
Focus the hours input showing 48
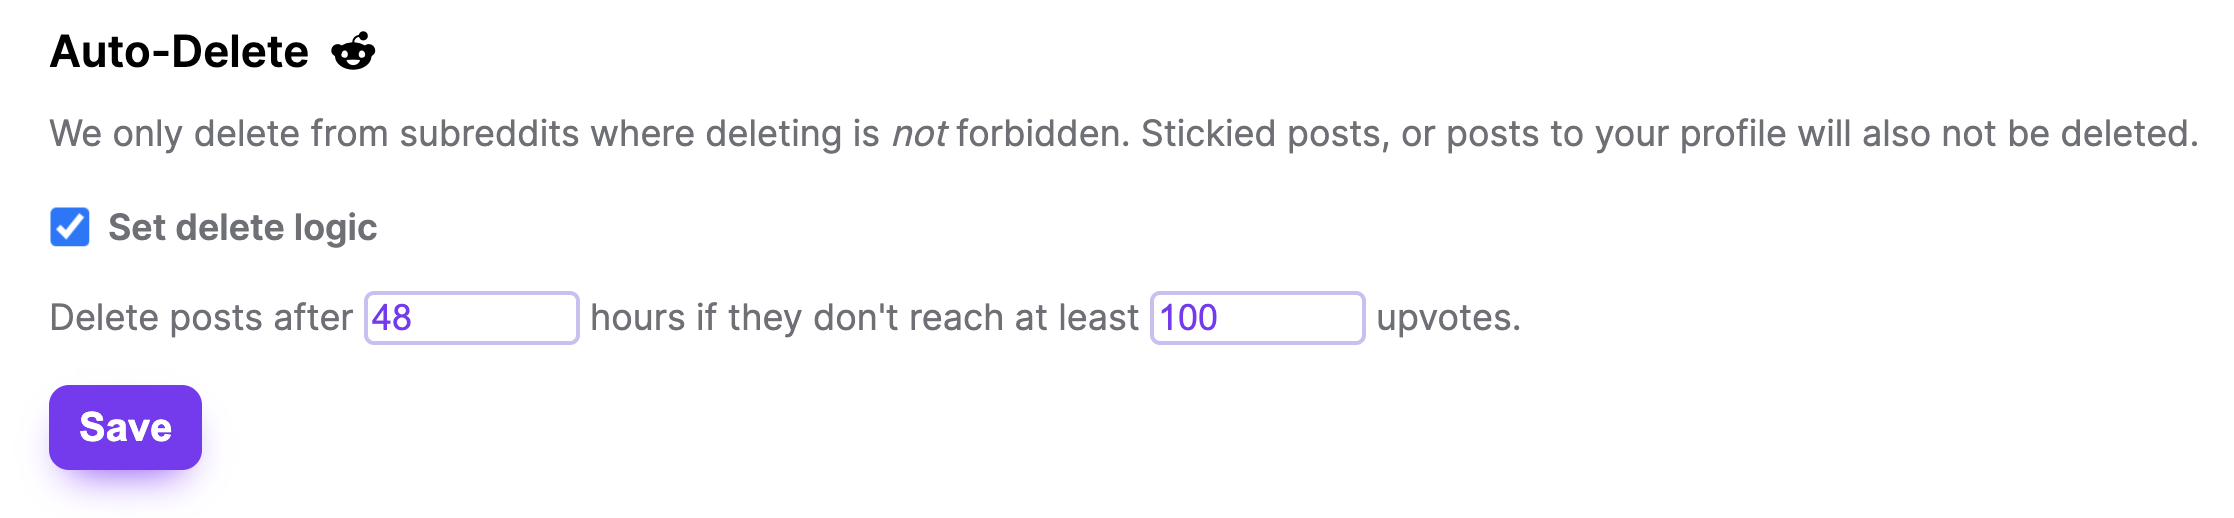[471, 318]
